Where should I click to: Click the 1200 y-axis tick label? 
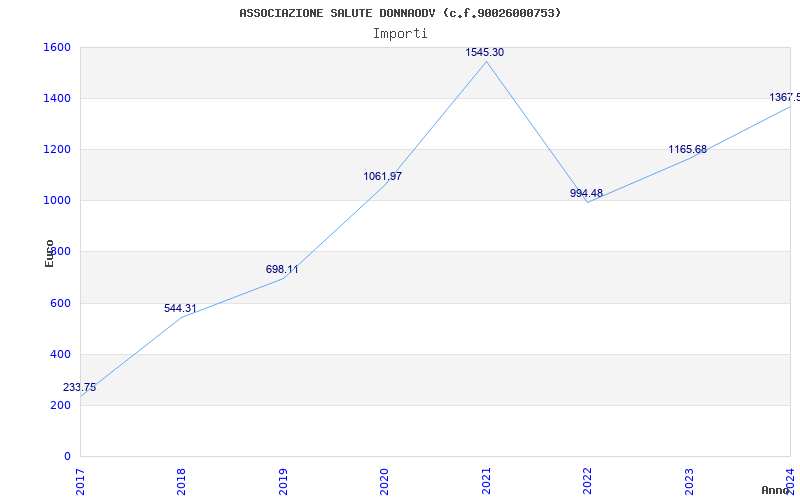[x=57, y=149]
